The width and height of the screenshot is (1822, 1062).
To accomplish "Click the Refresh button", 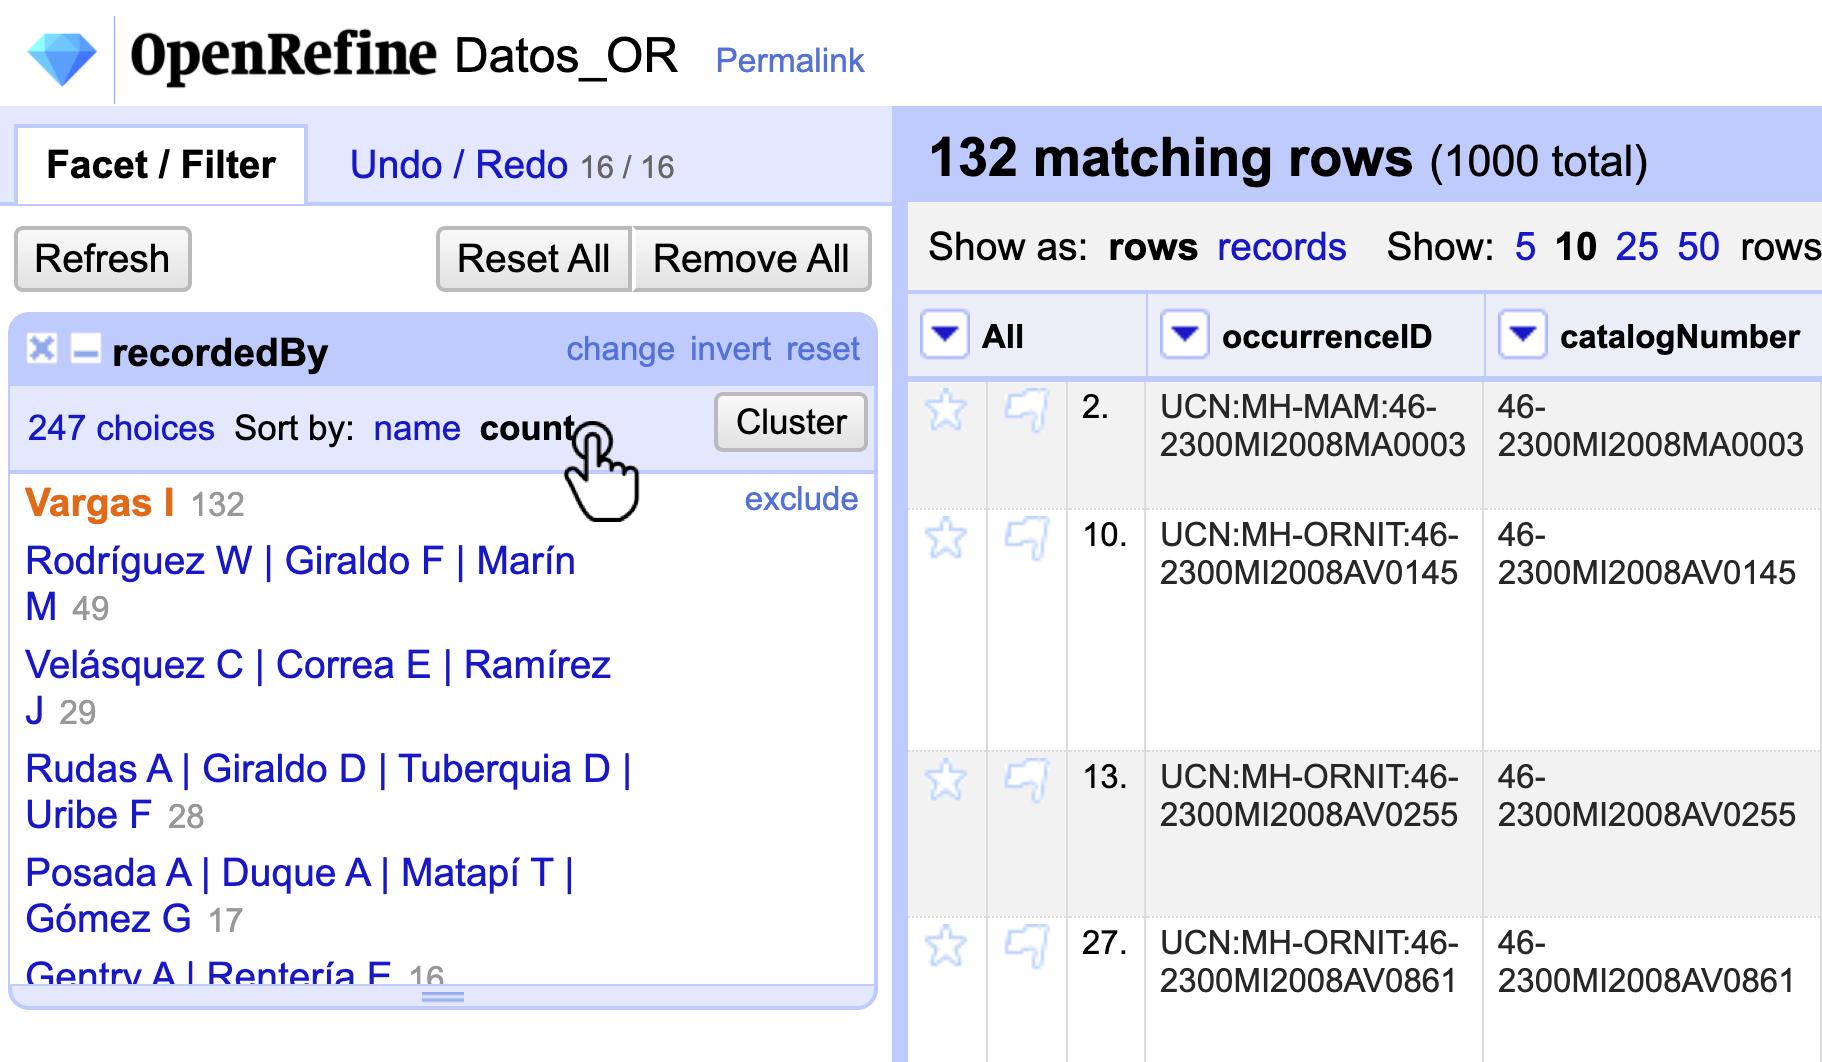I will [103, 259].
